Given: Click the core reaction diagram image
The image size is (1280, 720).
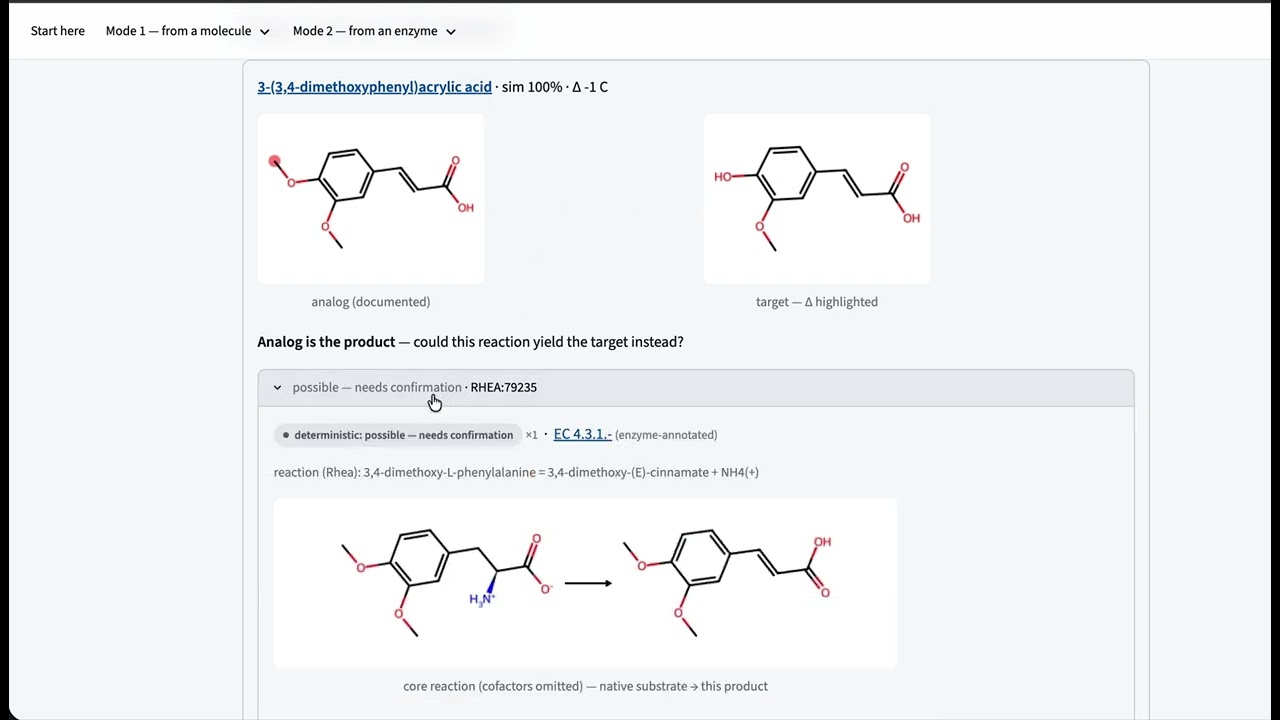Looking at the screenshot, I should (x=585, y=583).
